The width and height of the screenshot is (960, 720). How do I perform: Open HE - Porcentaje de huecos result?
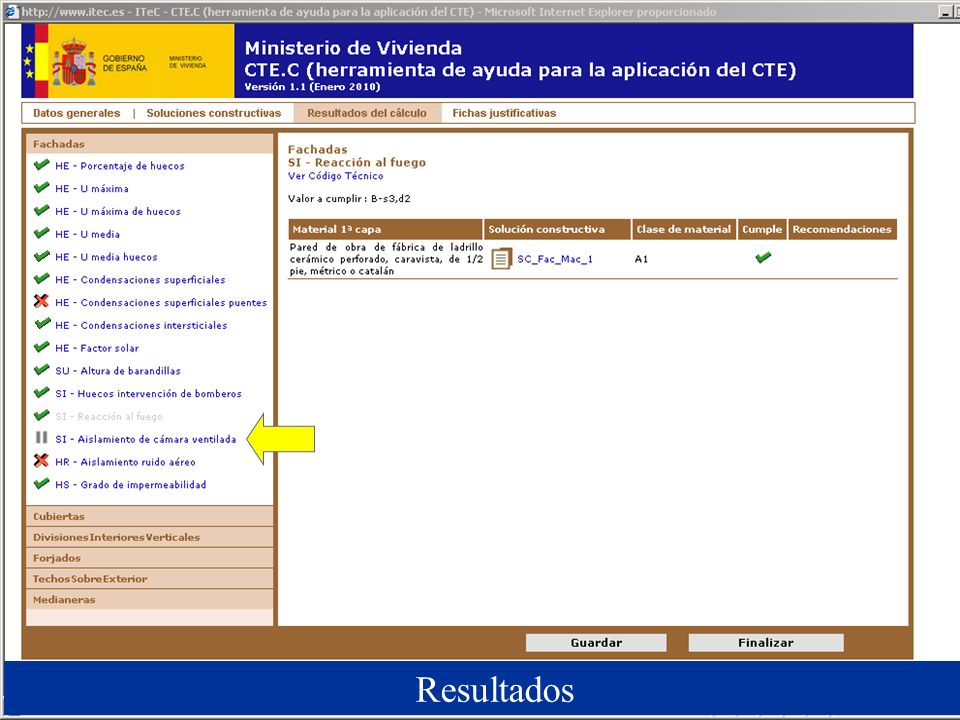(x=119, y=166)
